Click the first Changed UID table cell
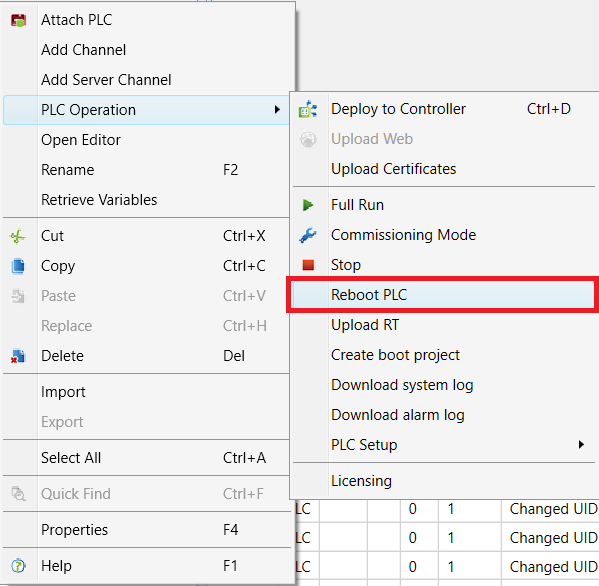The image size is (599, 586). click(x=550, y=509)
